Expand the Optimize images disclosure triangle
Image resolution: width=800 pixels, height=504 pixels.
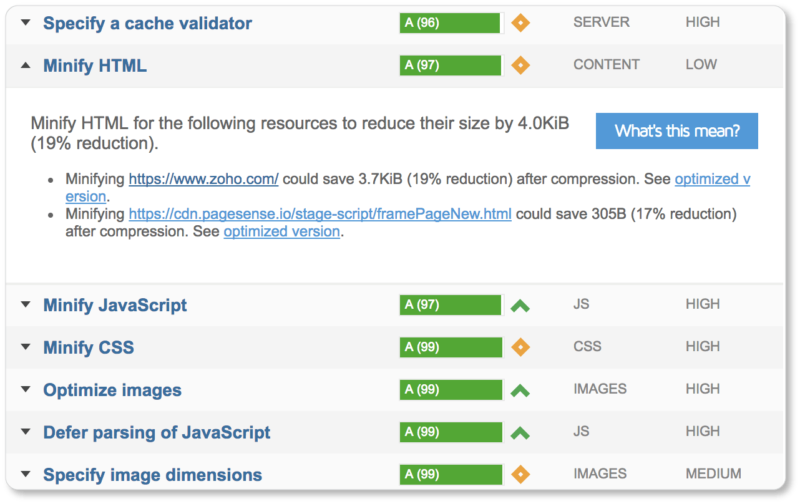click(26, 389)
